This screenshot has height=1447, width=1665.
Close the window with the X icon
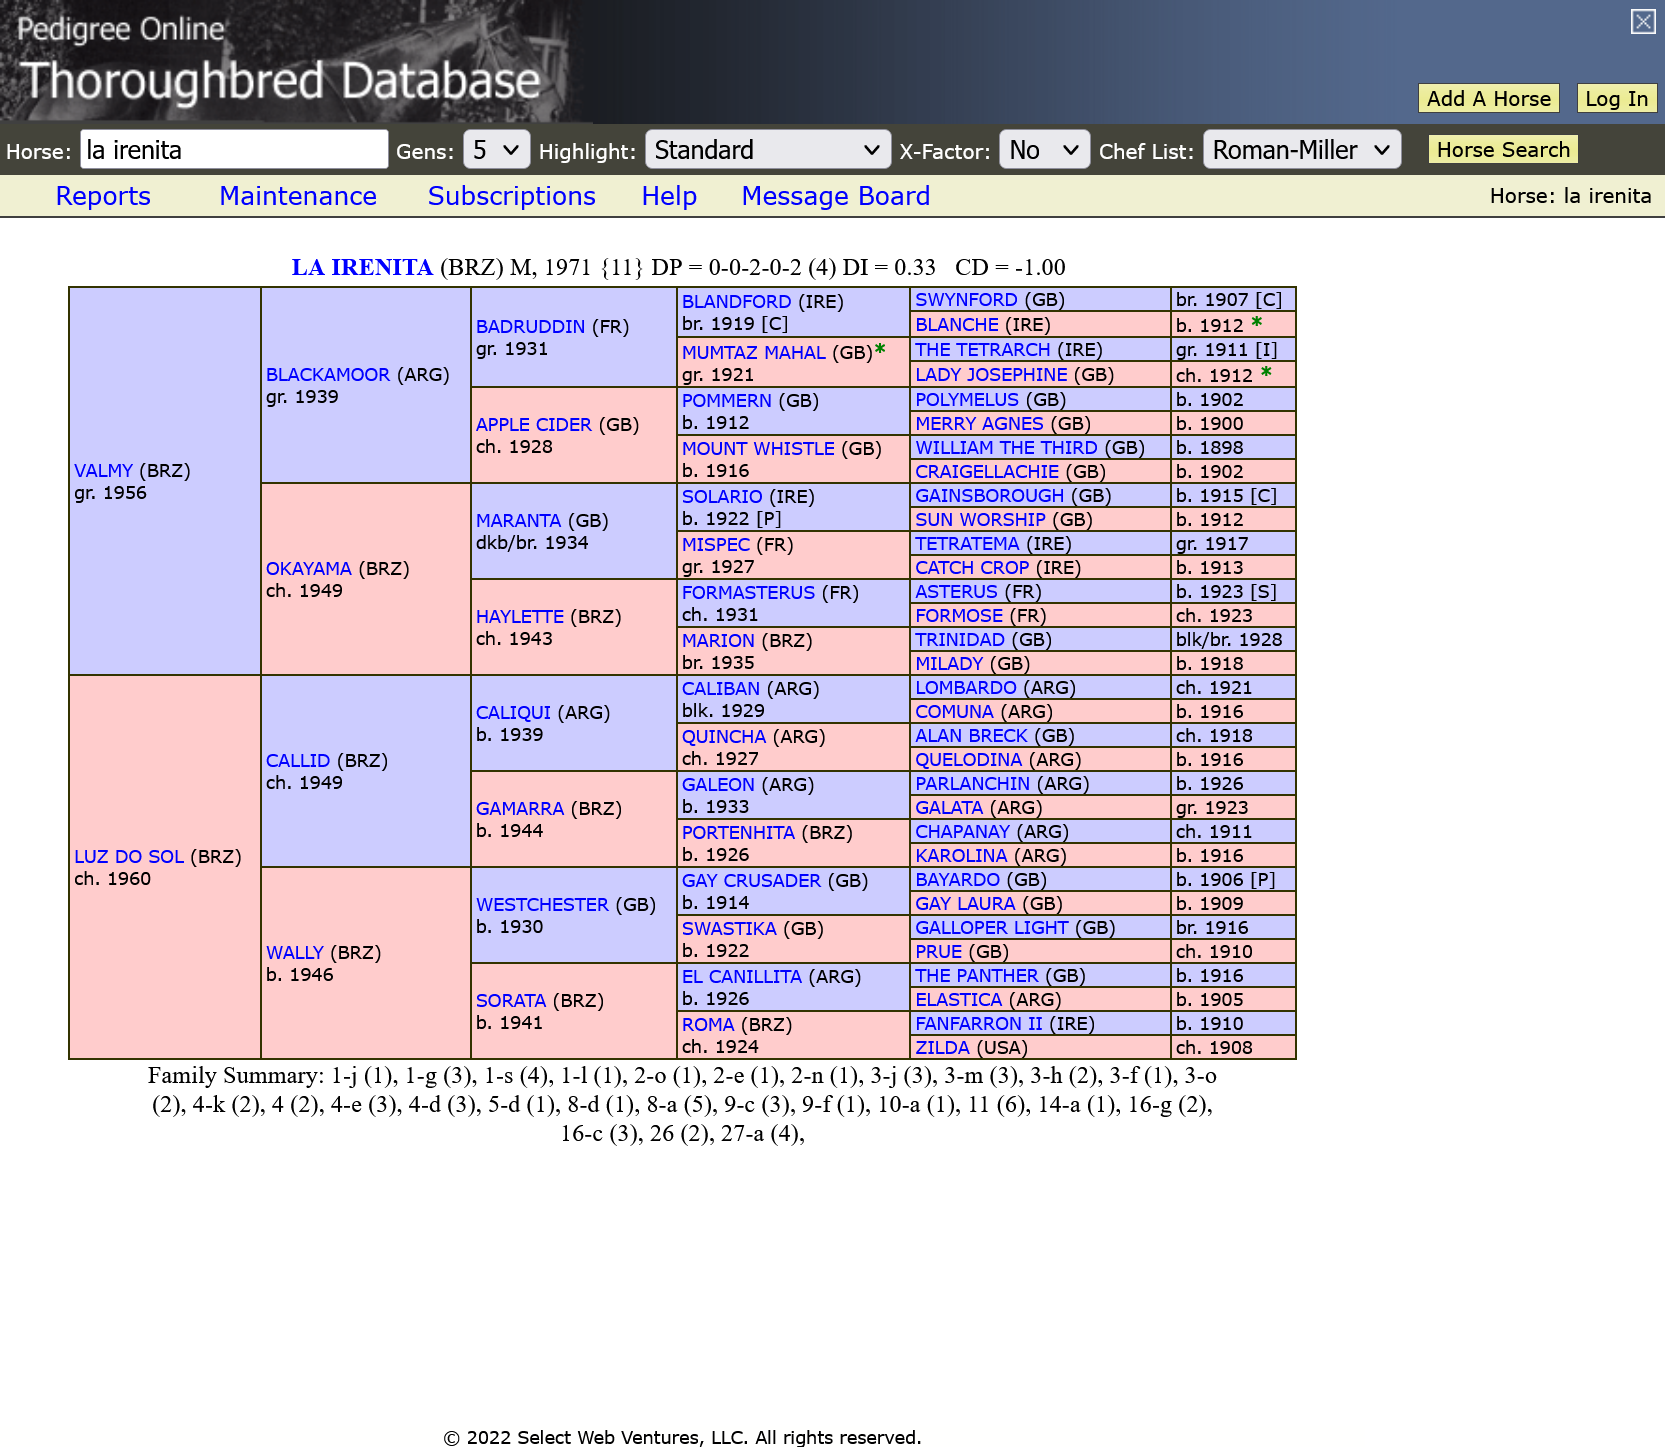(x=1643, y=20)
